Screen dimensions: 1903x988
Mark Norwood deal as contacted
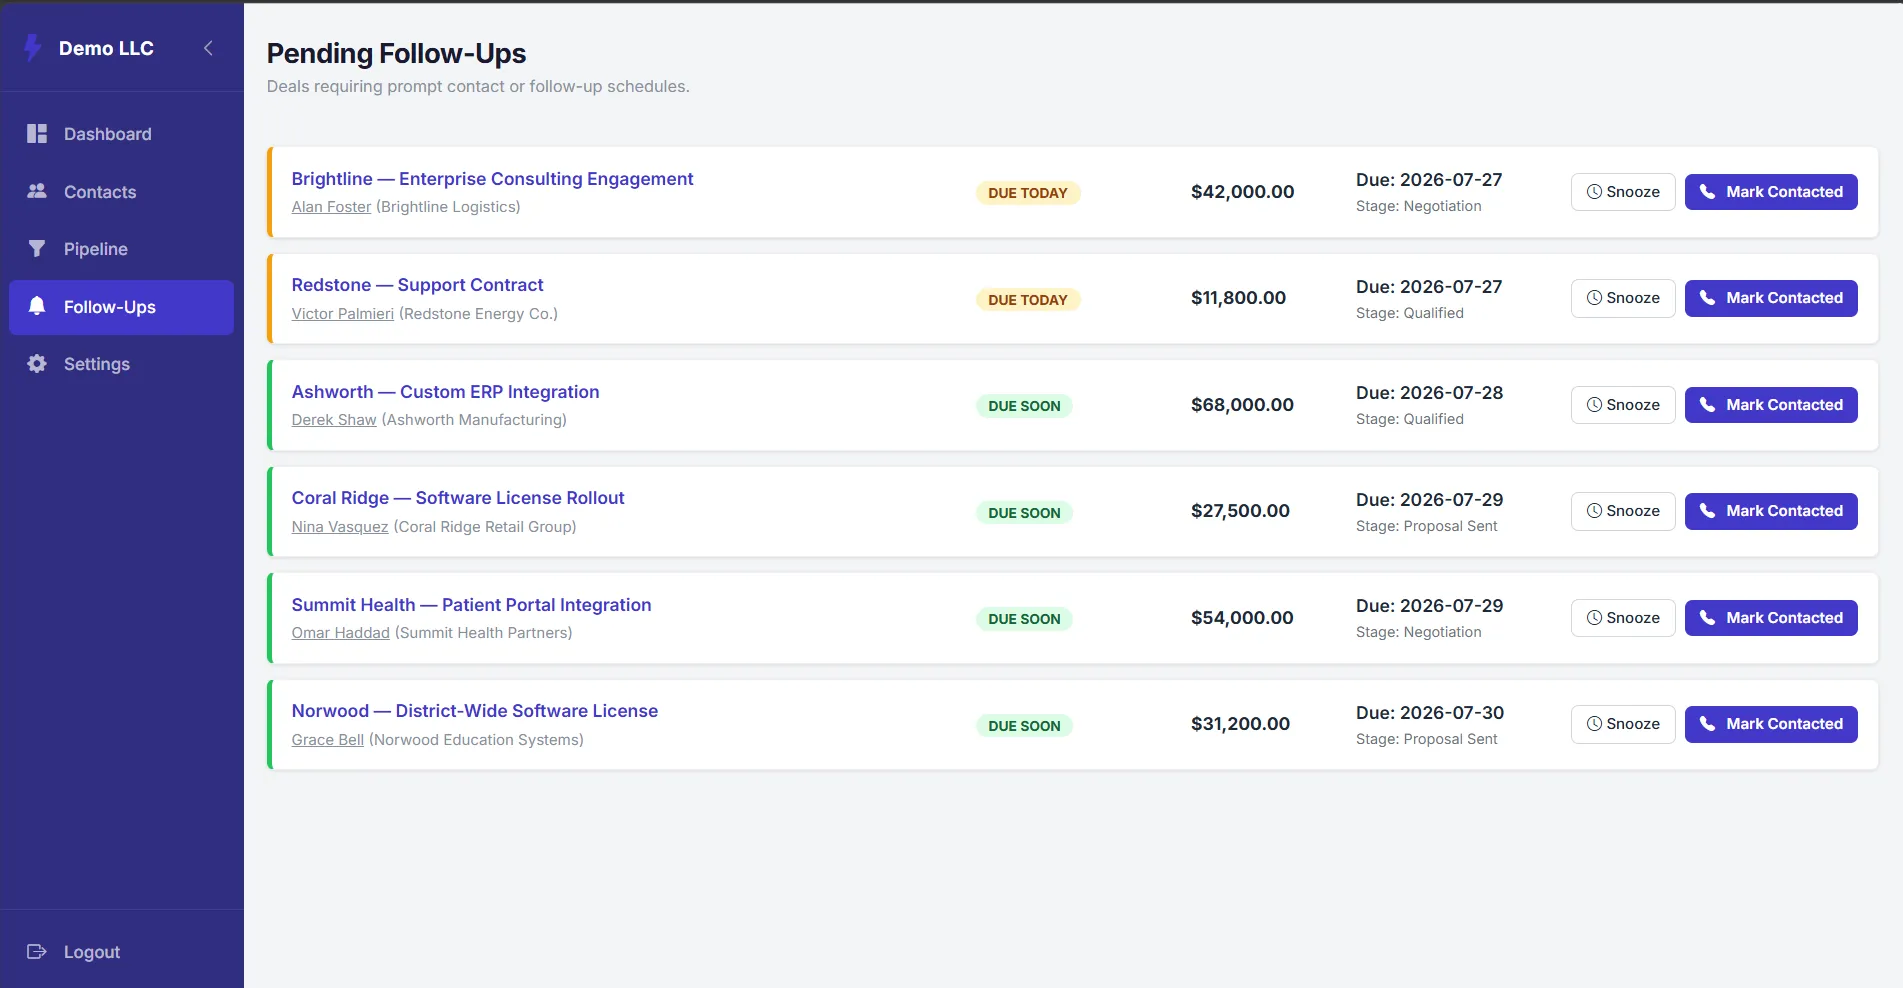tap(1771, 724)
